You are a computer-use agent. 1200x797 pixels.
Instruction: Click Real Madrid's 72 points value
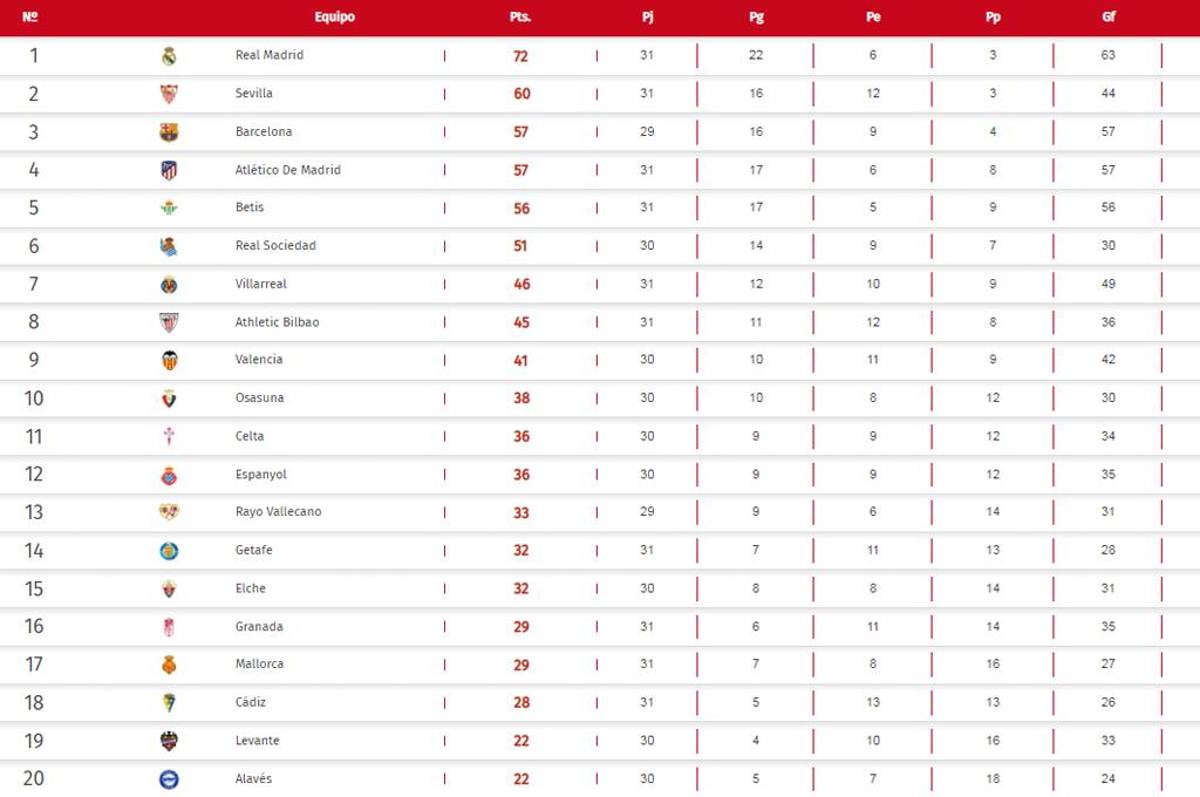[520, 56]
